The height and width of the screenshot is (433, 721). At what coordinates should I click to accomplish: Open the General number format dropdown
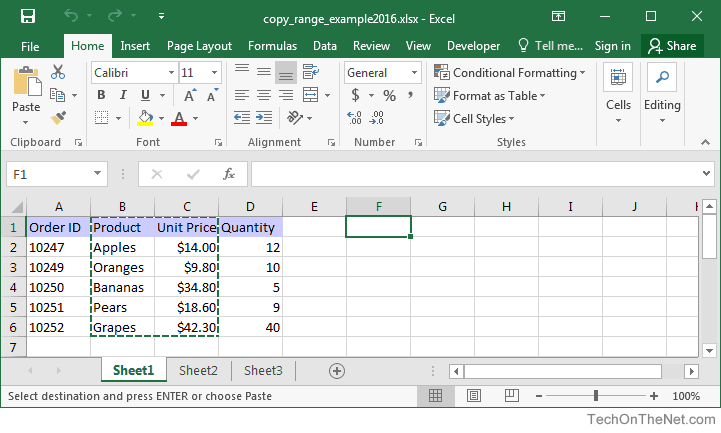click(x=414, y=73)
